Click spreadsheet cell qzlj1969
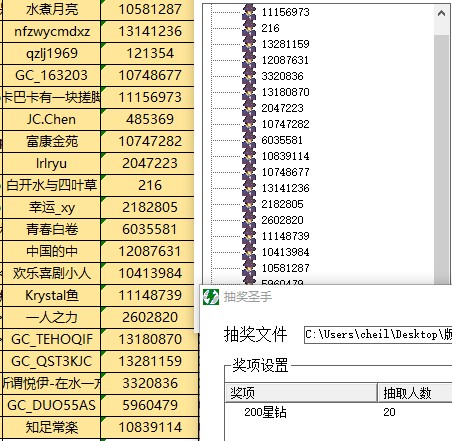 pos(51,53)
